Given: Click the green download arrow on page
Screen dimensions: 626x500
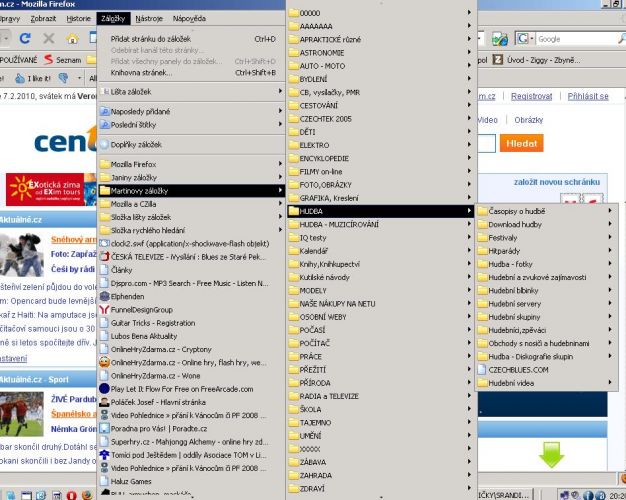Looking at the screenshot, I should click(551, 454).
